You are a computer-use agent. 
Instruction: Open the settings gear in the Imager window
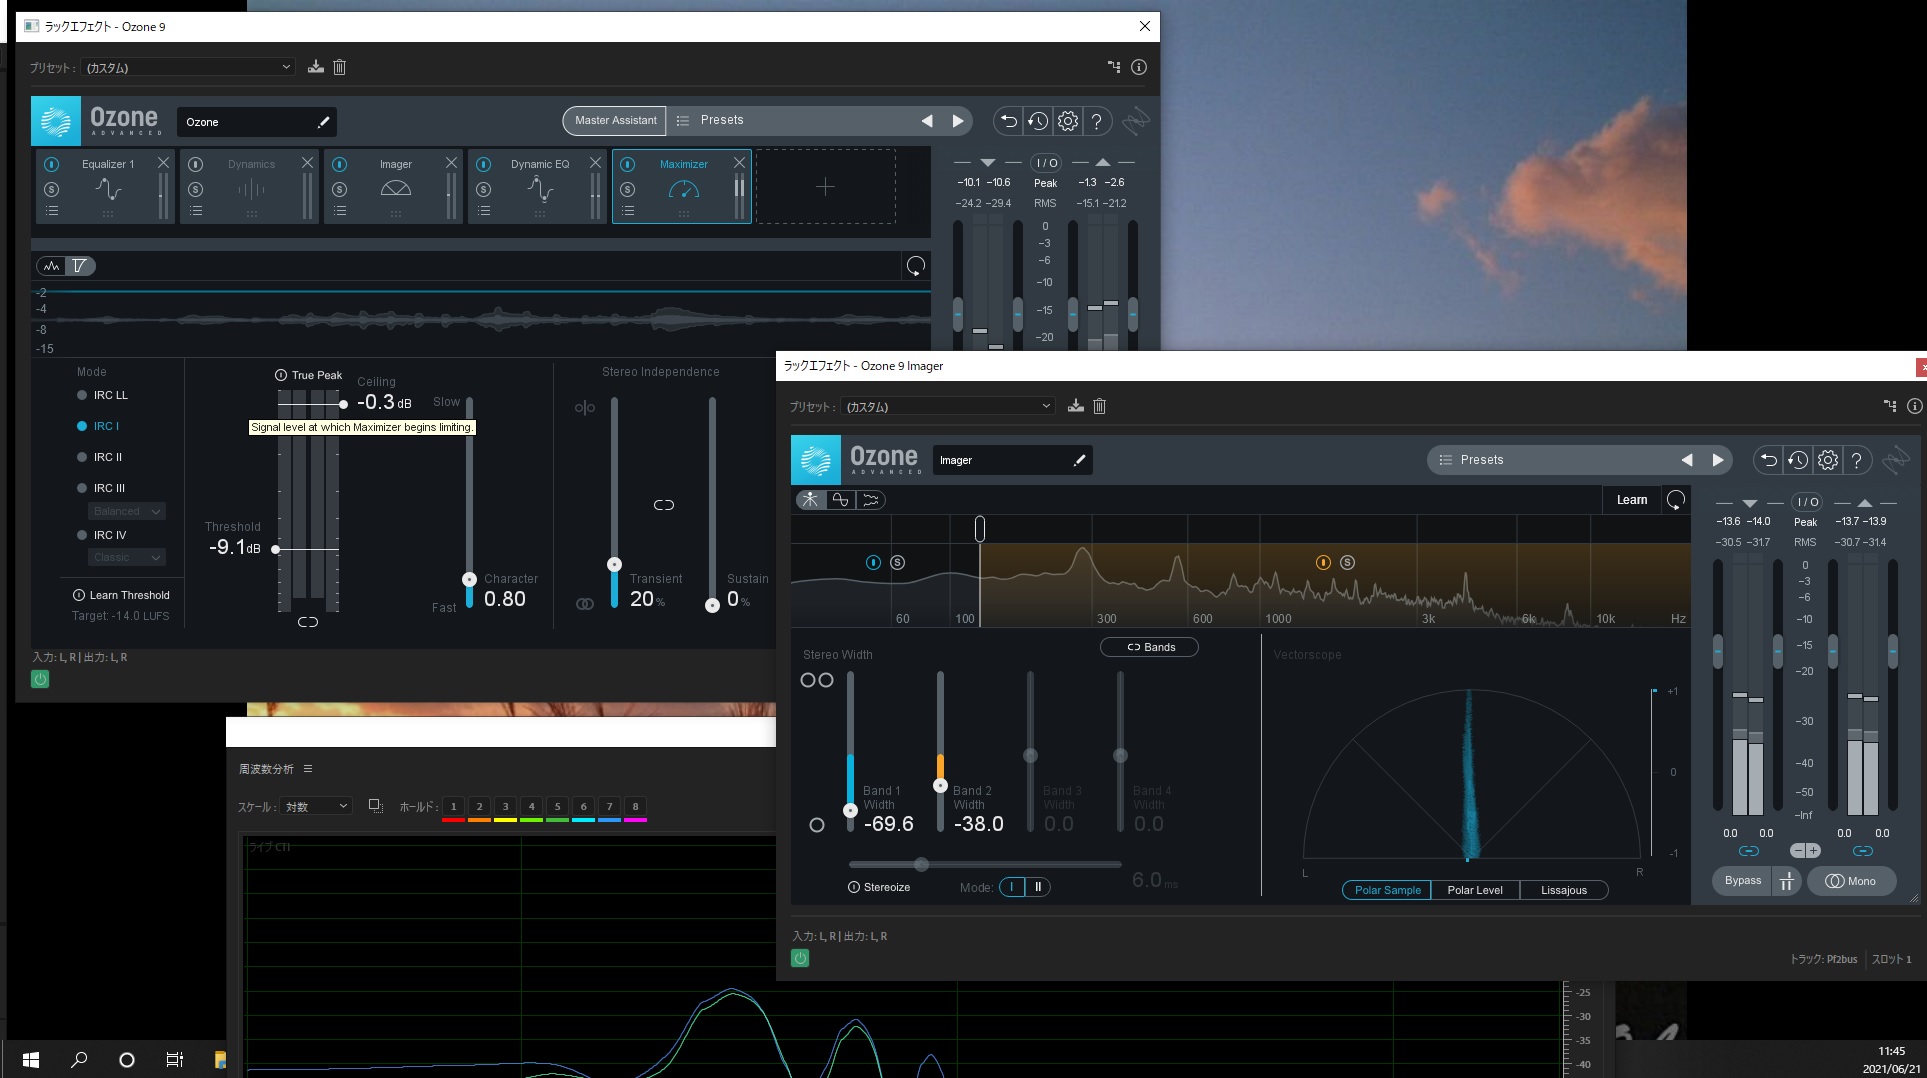click(1828, 461)
